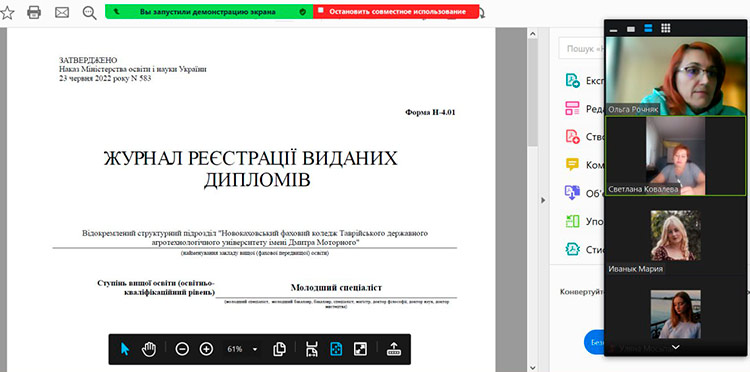This screenshot has height=372, width=750.
Task: Open the page display copy-pages icon
Action: [x=279, y=349]
